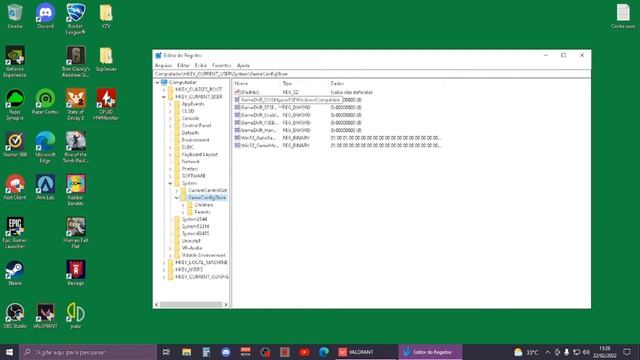Open Edge browser on taskbar
The width and height of the screenshot is (640, 360).
(324, 352)
